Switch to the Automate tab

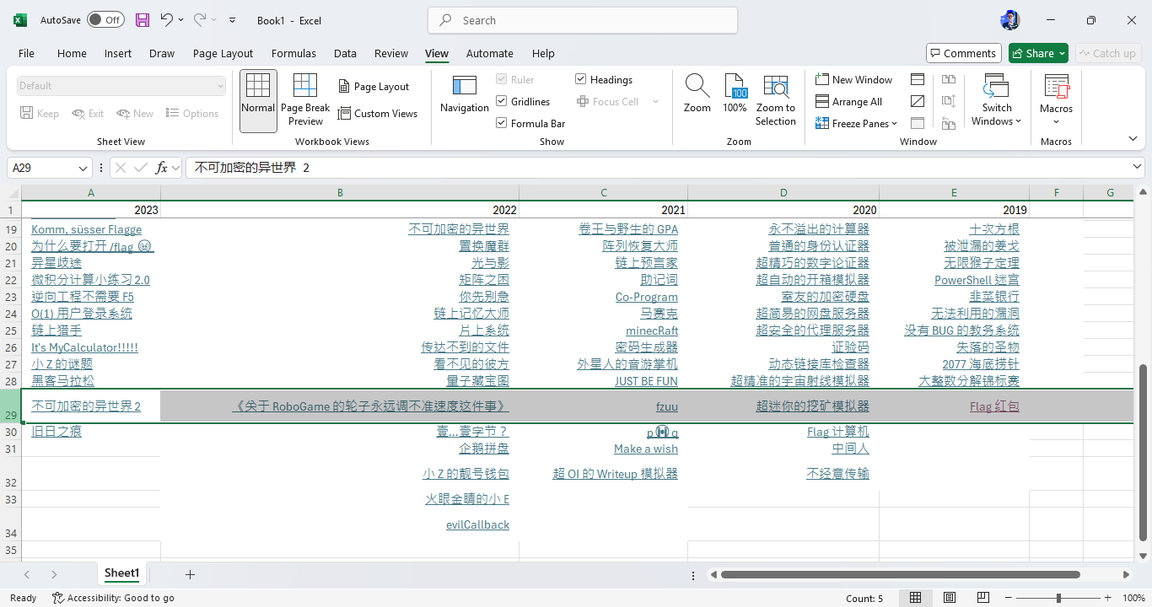[489, 54]
